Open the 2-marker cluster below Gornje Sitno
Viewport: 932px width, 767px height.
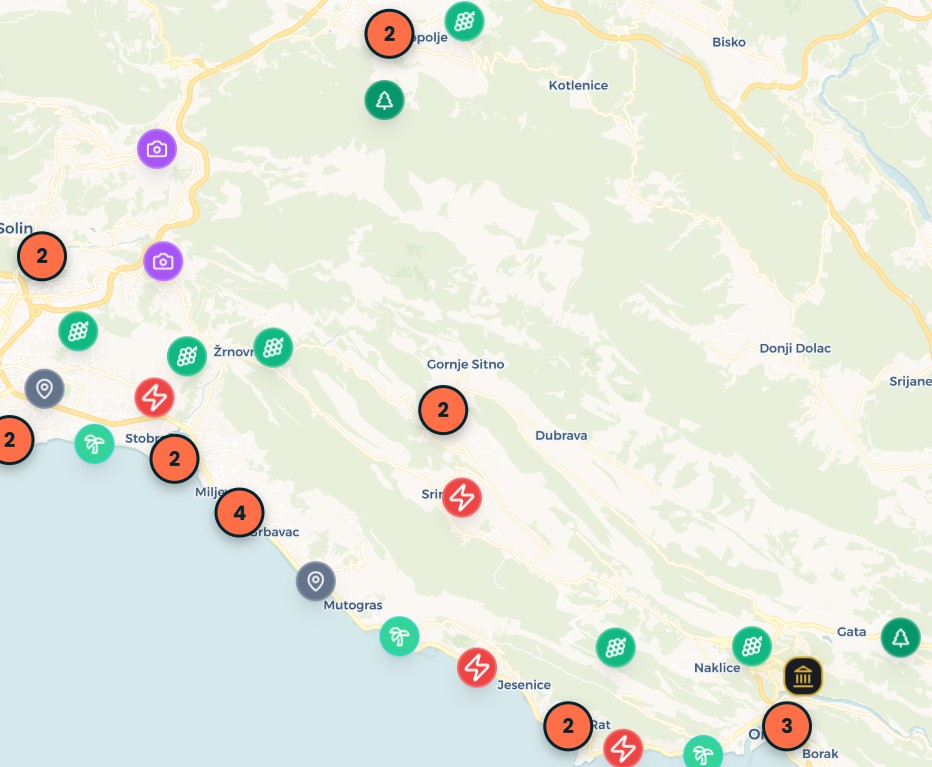443,409
